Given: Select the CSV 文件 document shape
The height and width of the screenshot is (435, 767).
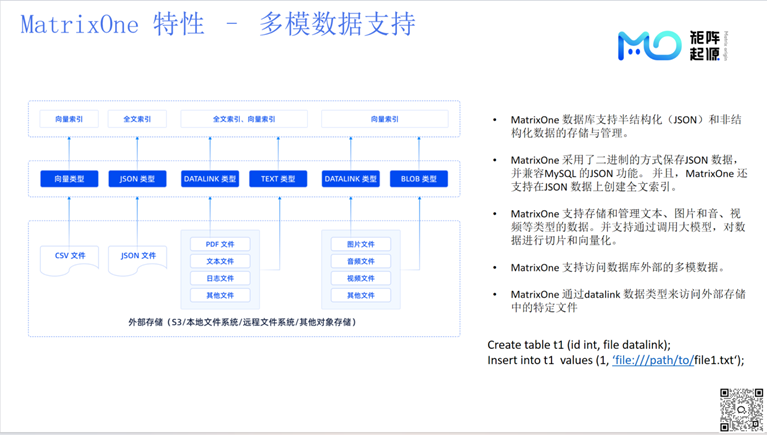Looking at the screenshot, I should (x=69, y=259).
